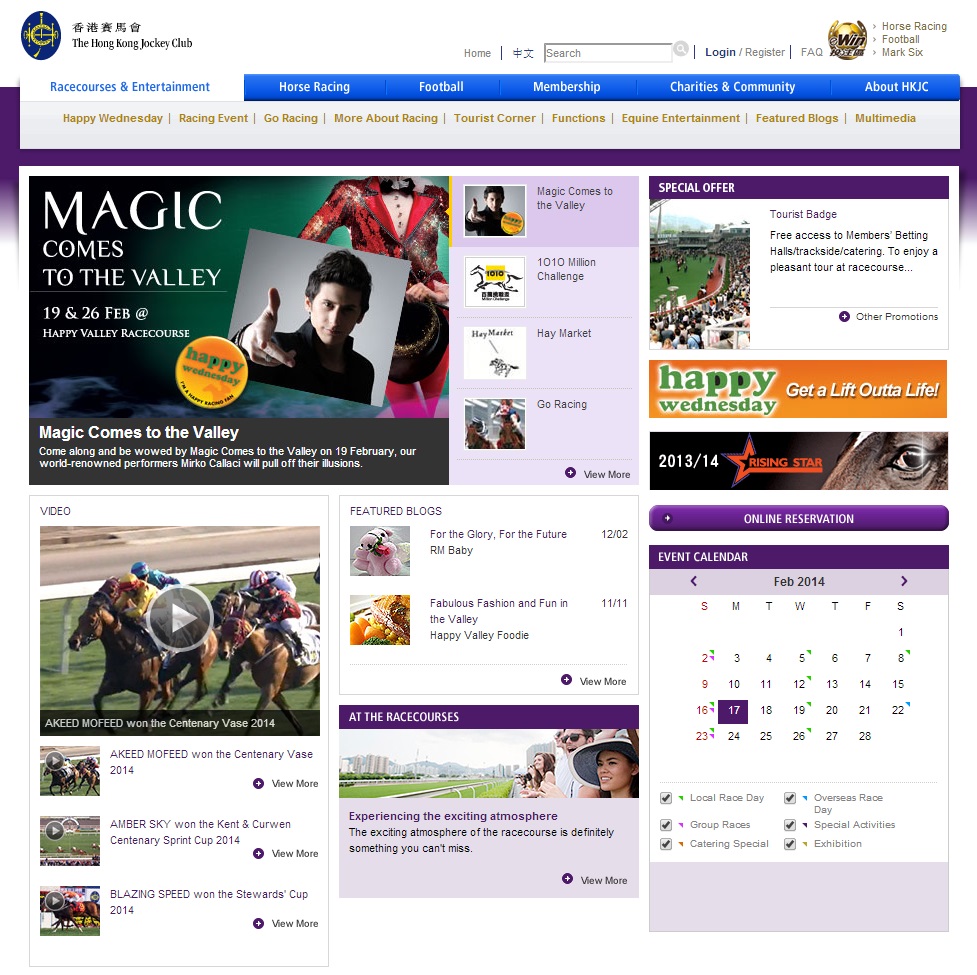Screen dimensions: 977x975
Task: Open the Charities & Community menu
Action: [732, 87]
